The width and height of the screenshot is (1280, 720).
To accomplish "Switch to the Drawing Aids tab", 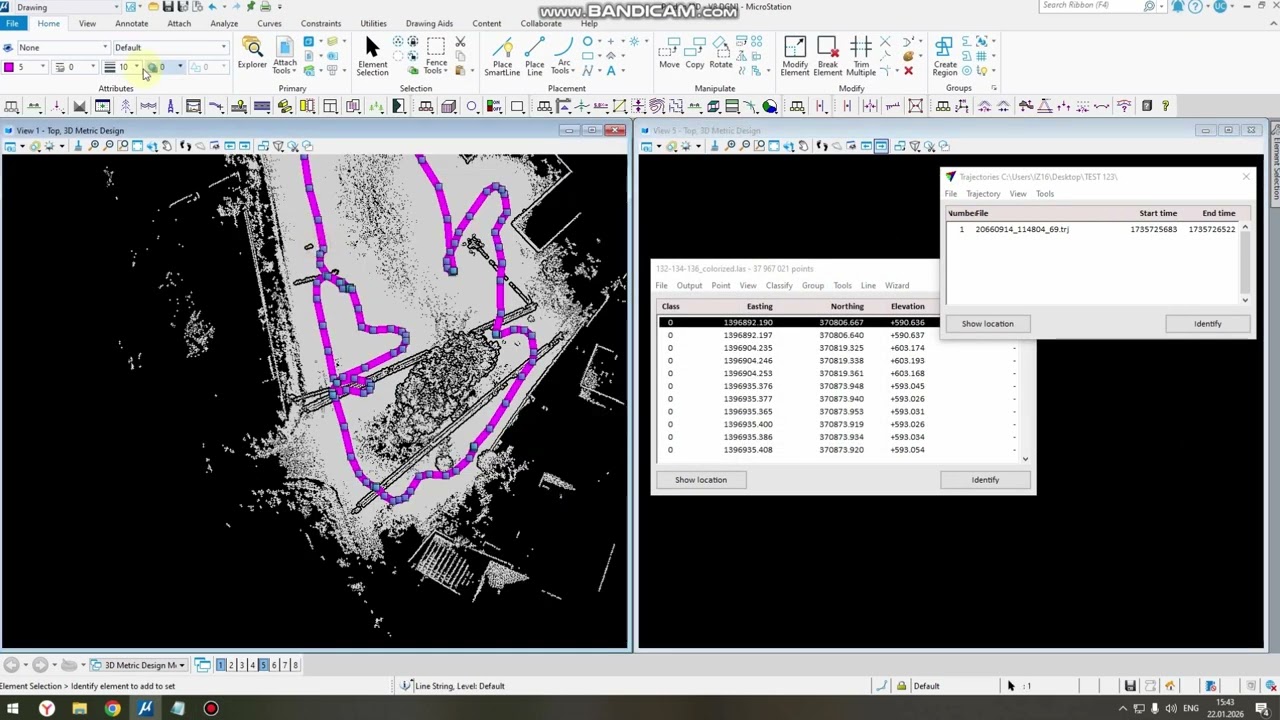I will [429, 23].
